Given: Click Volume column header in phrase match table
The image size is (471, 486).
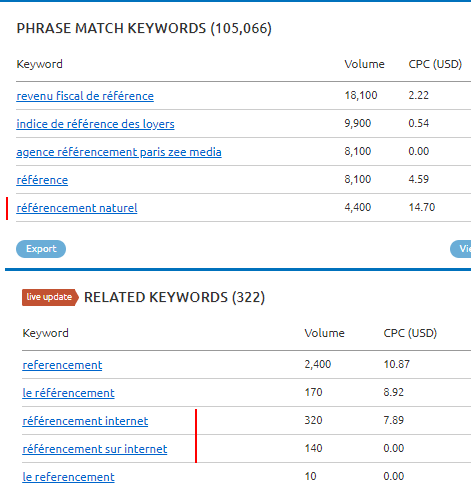Looking at the screenshot, I should click(x=364, y=64).
